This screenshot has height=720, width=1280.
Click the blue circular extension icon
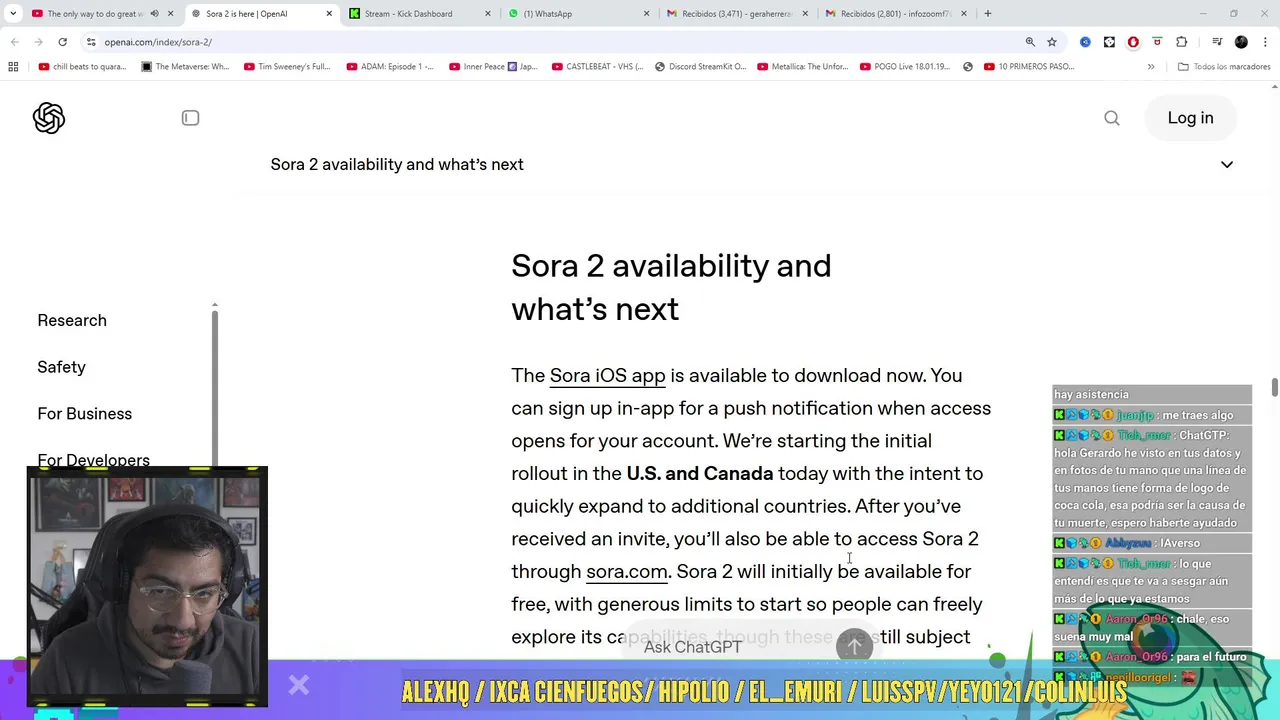pyautogui.click(x=1085, y=42)
